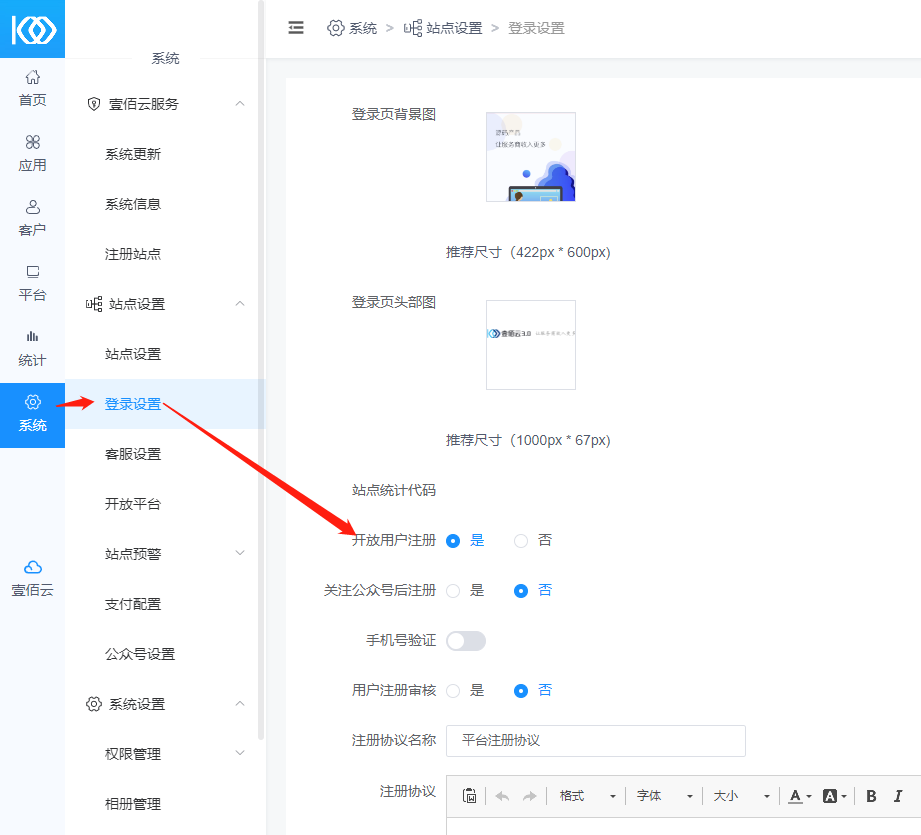Screen dimensions: 921x835
Task: Open the 格式 format dropdown in the editor
Action: point(586,796)
